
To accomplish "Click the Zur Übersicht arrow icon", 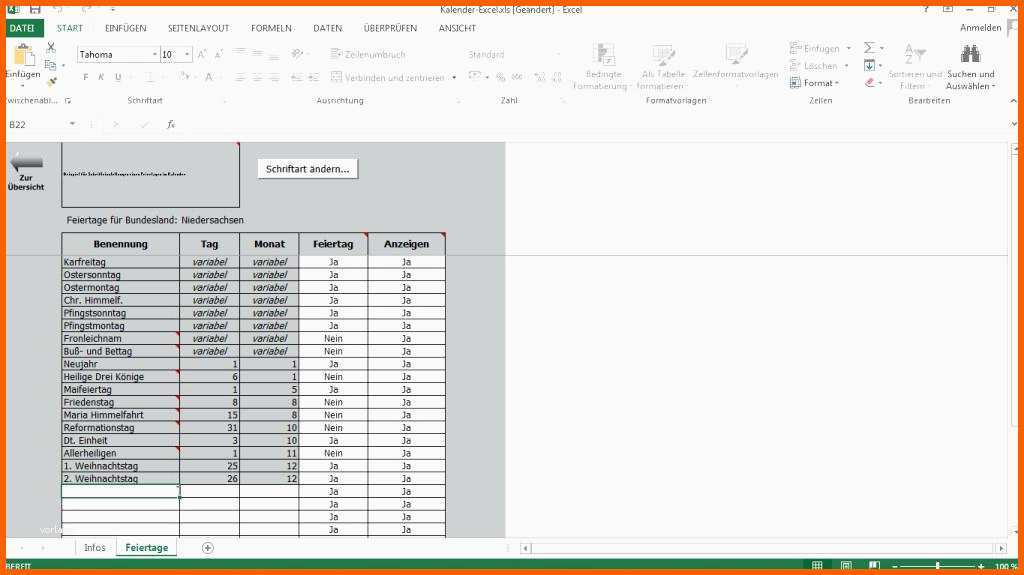I will point(25,163).
